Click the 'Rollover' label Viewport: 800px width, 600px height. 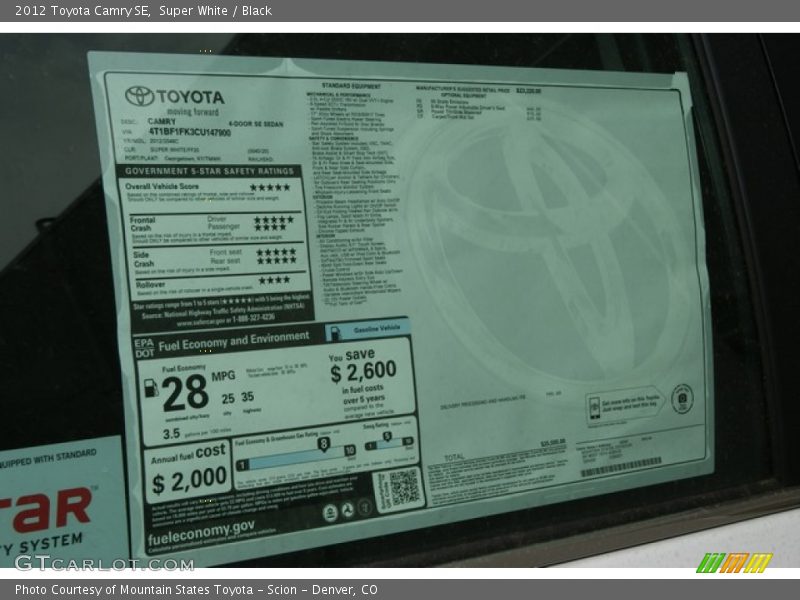coord(151,285)
